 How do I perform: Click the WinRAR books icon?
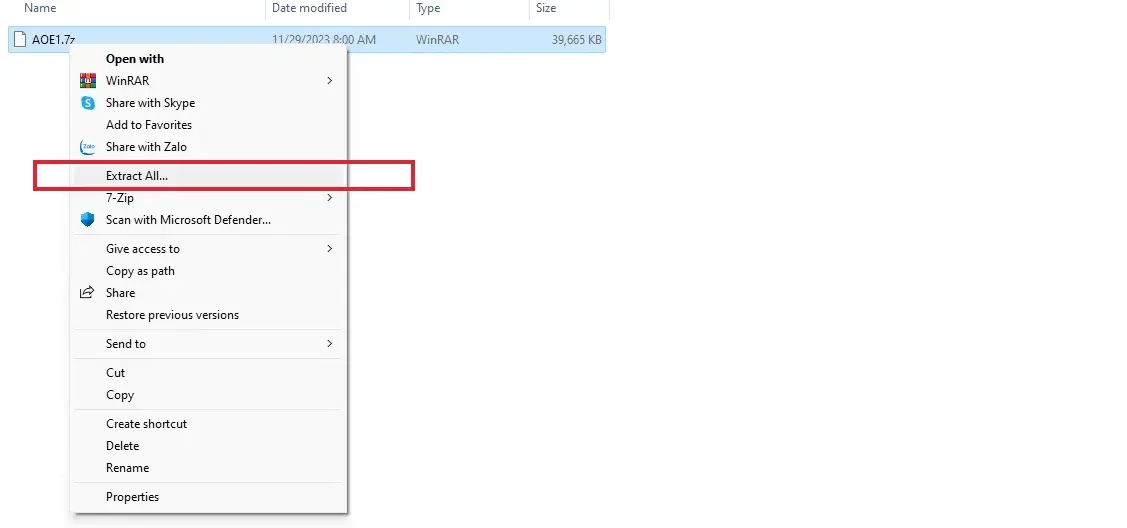[x=87, y=81]
